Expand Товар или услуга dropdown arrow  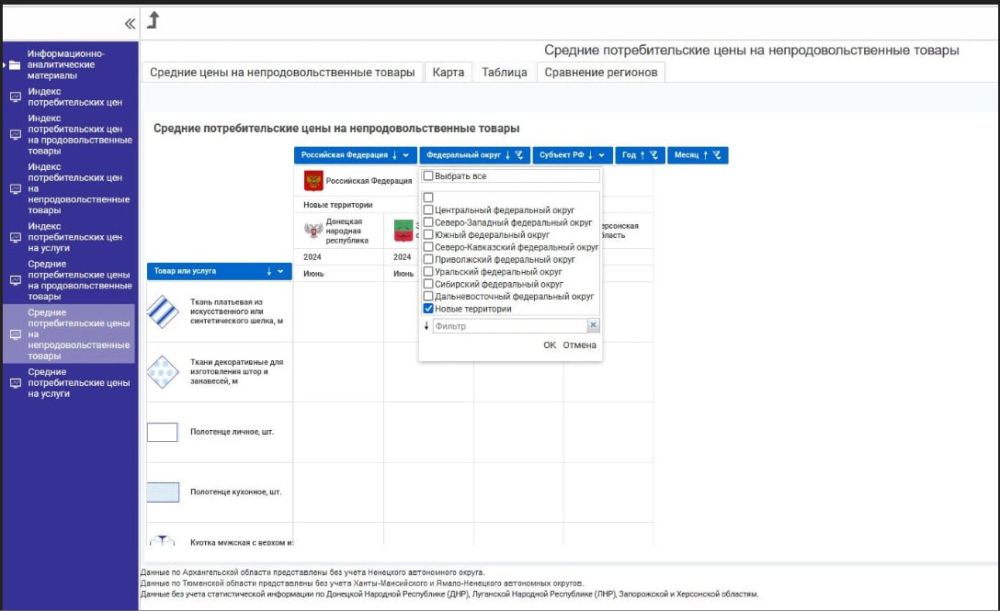(x=280, y=271)
